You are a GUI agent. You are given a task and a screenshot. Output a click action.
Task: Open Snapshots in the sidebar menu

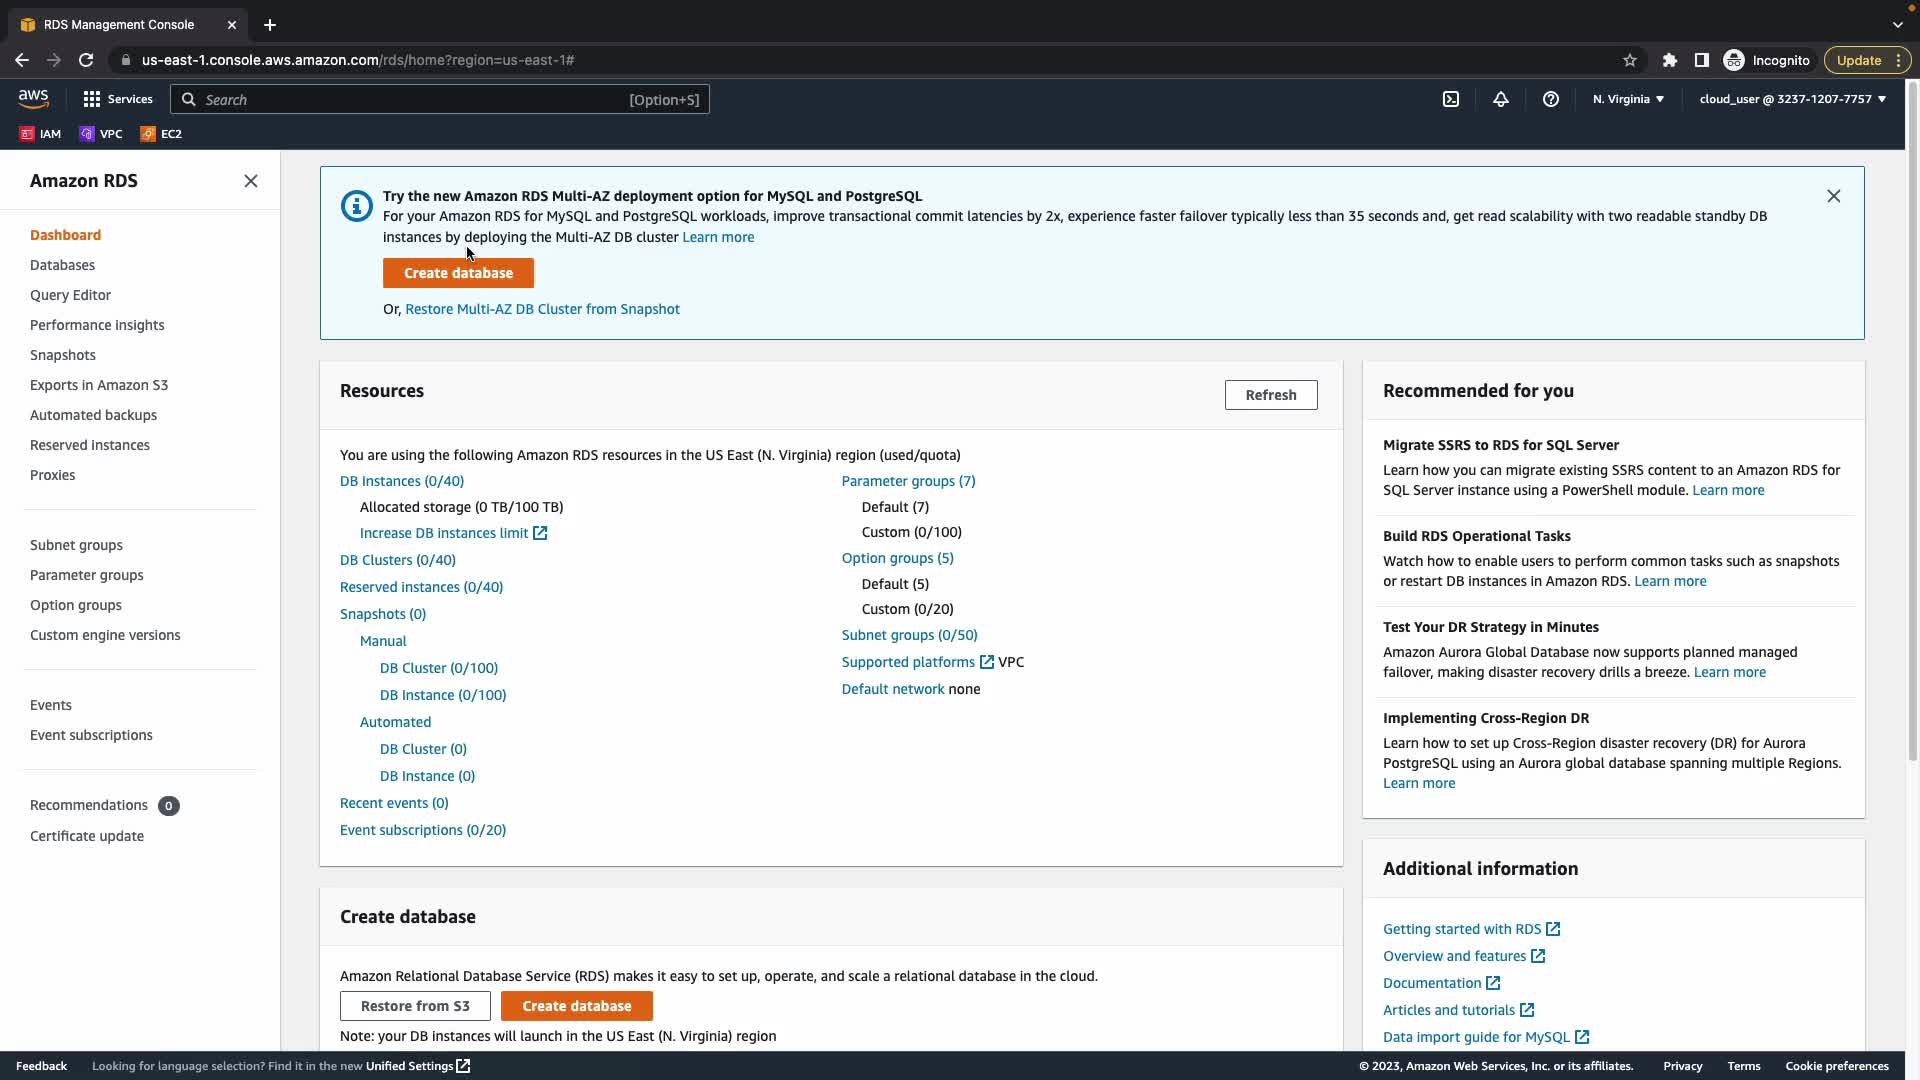click(x=62, y=355)
